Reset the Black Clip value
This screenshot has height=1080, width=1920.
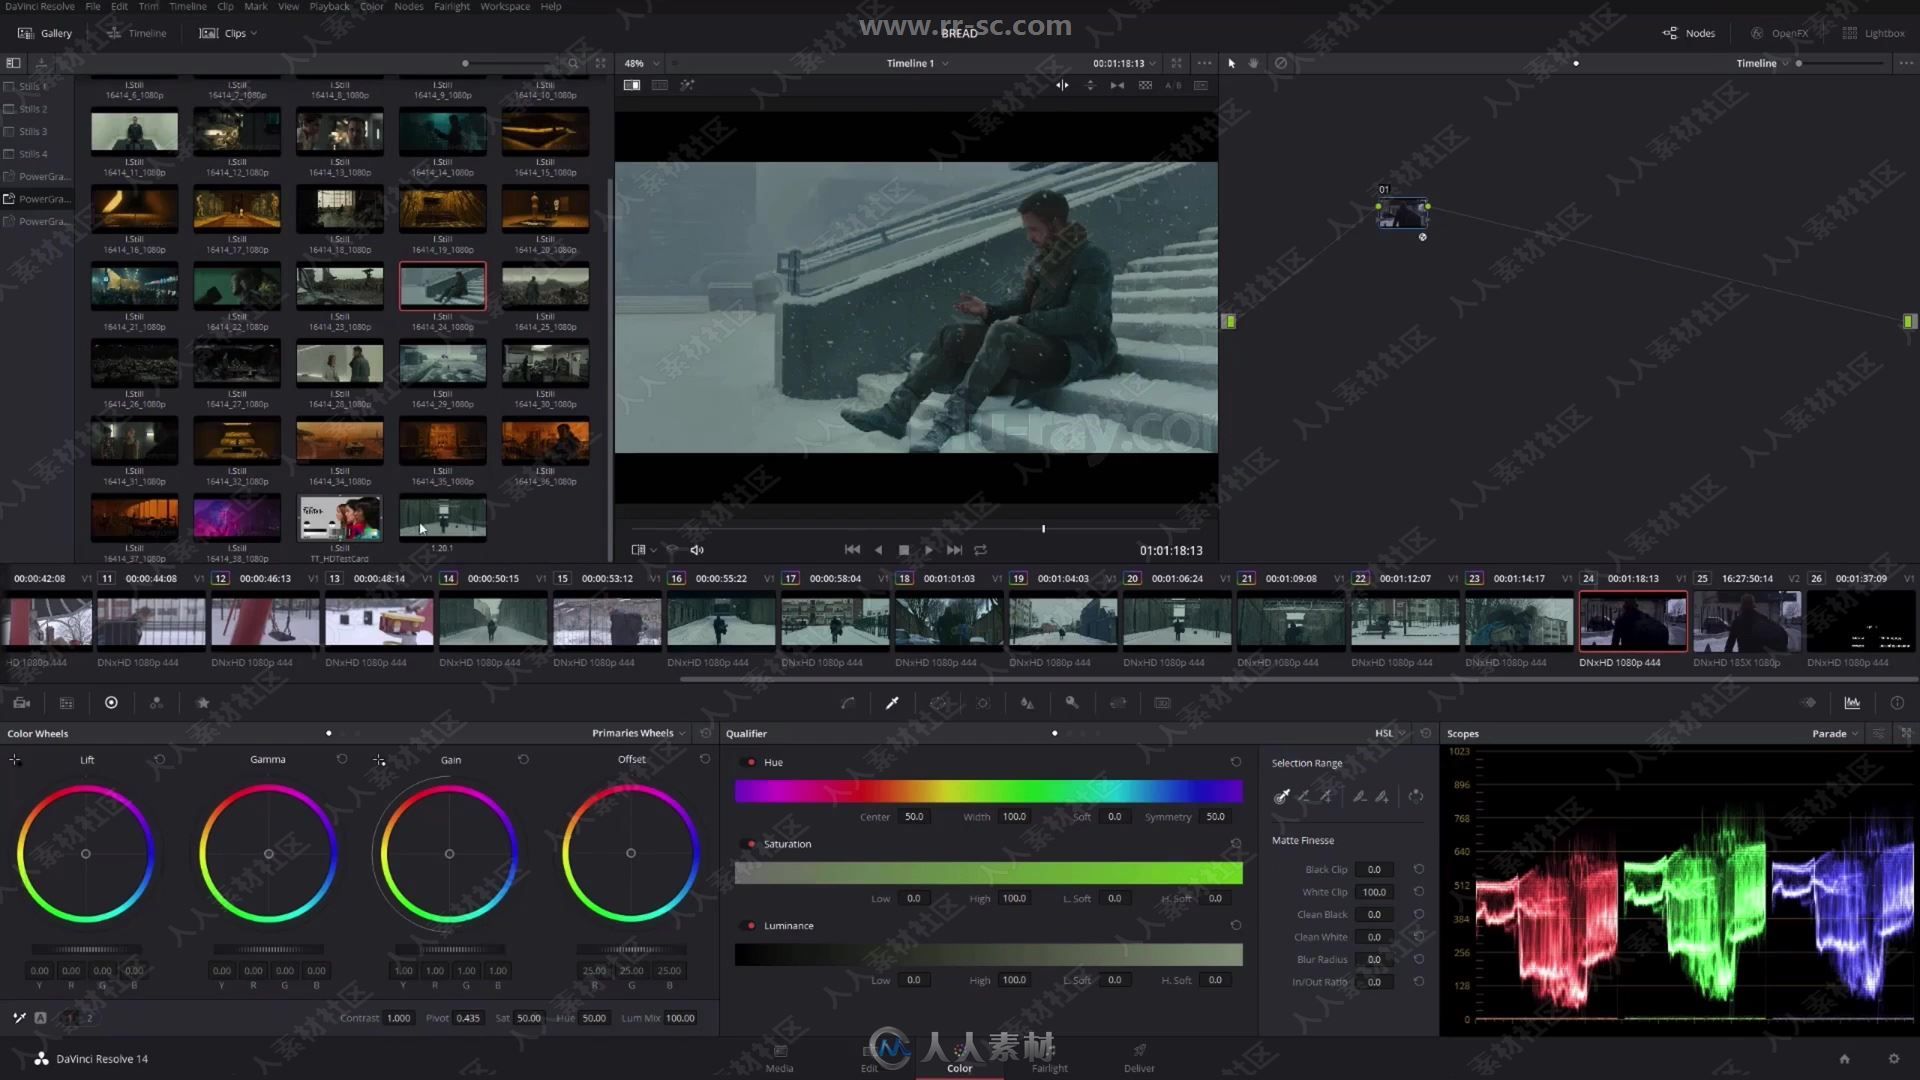click(1418, 869)
